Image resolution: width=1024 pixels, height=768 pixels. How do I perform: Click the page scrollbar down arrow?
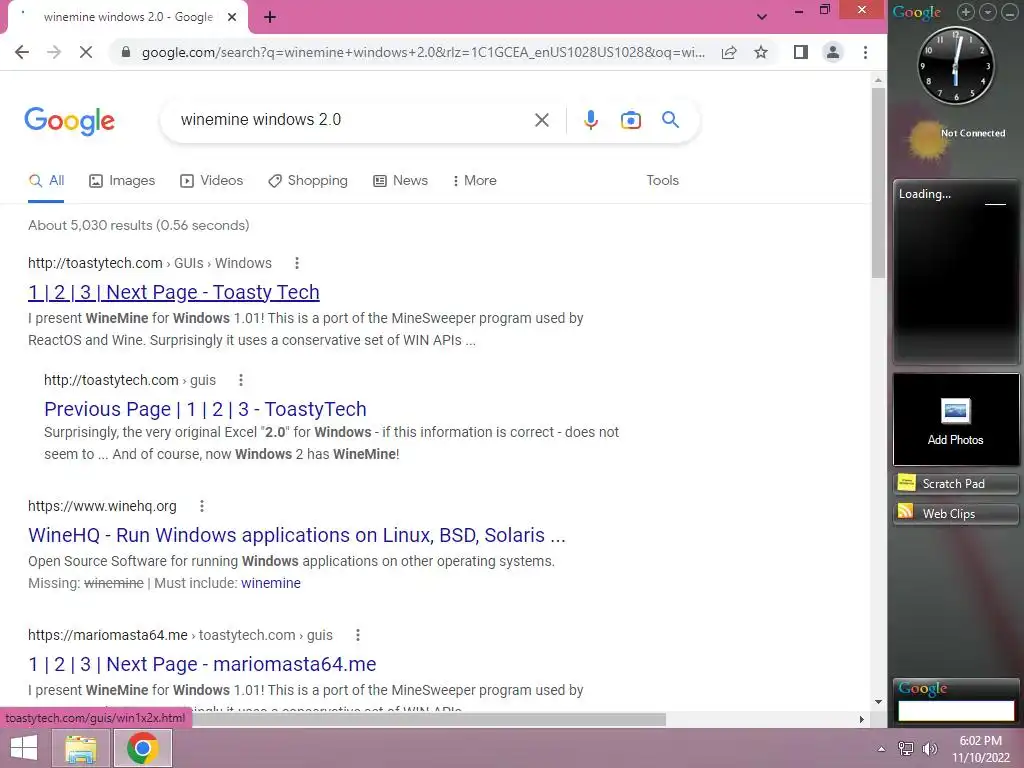coord(878,702)
